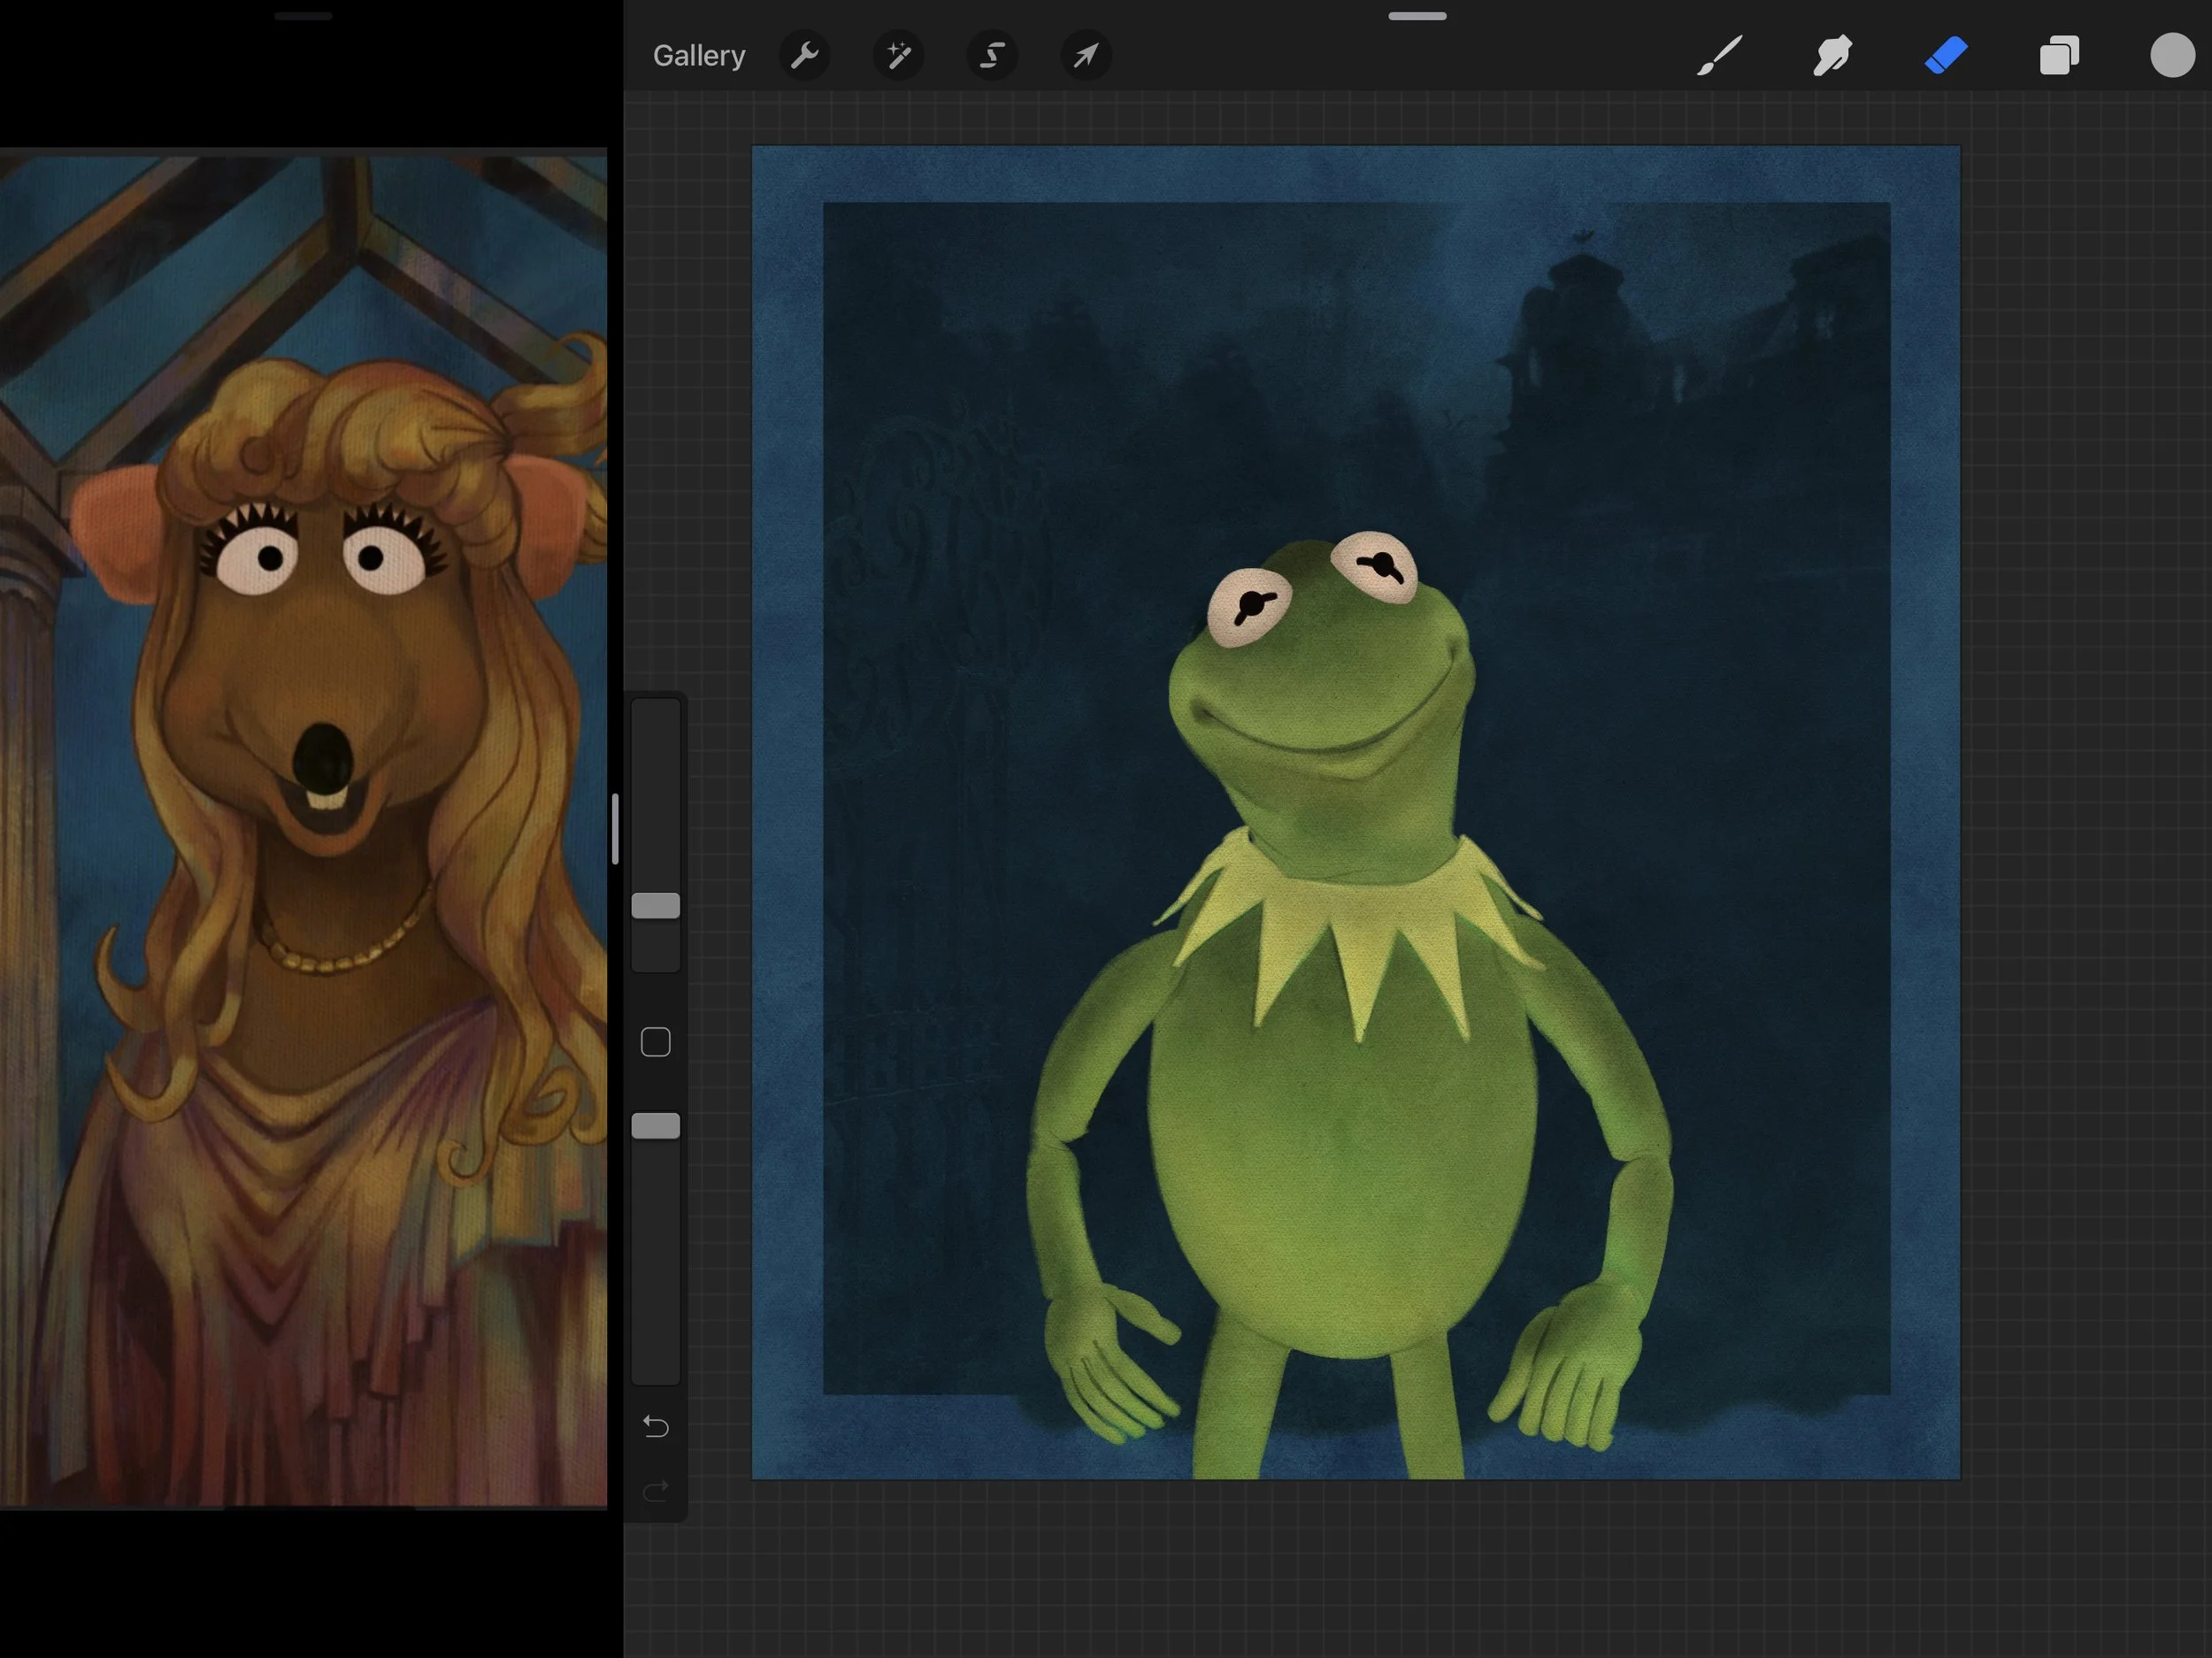Tap the redo arrow in sidebar

click(656, 1492)
